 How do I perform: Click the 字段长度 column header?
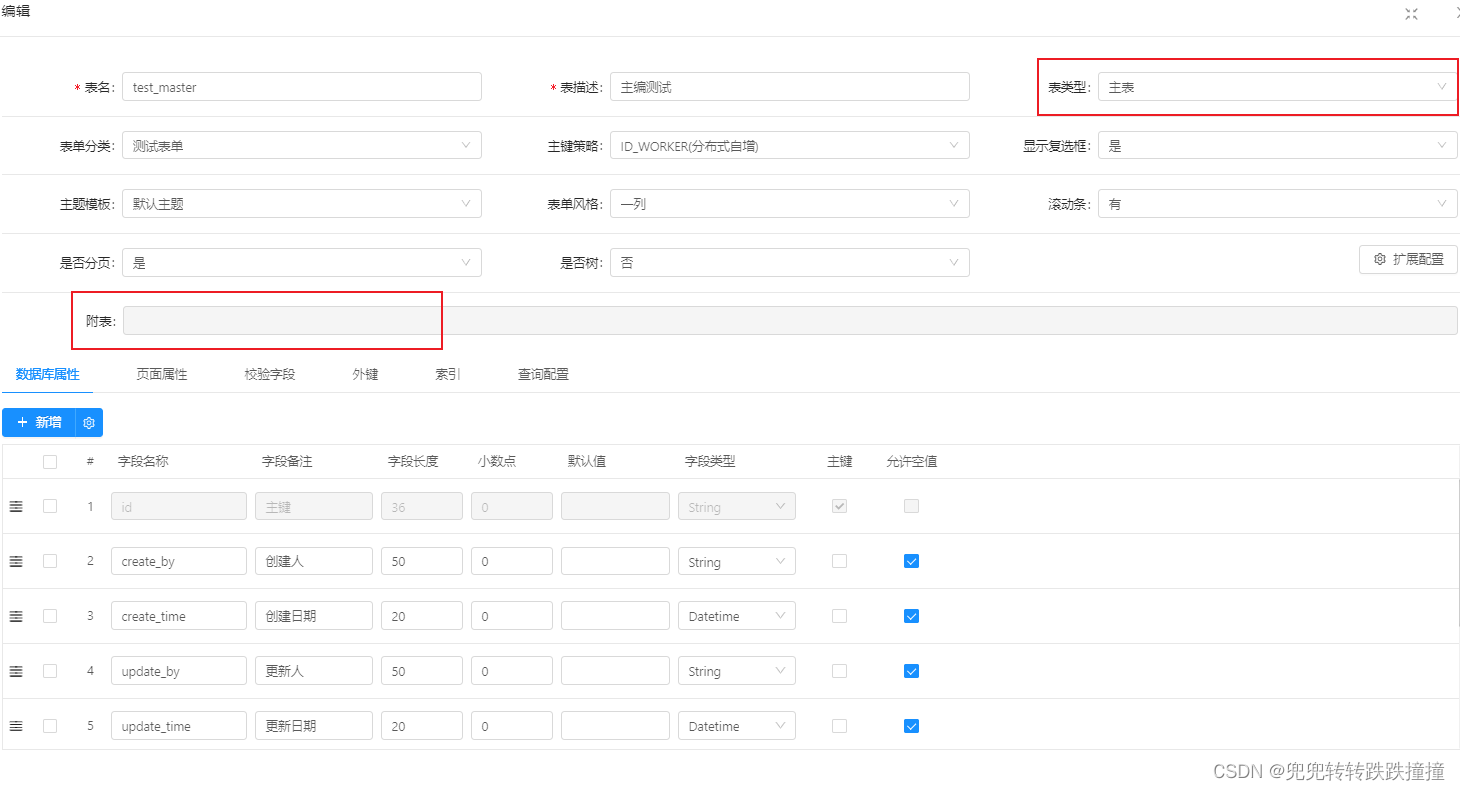click(x=413, y=462)
